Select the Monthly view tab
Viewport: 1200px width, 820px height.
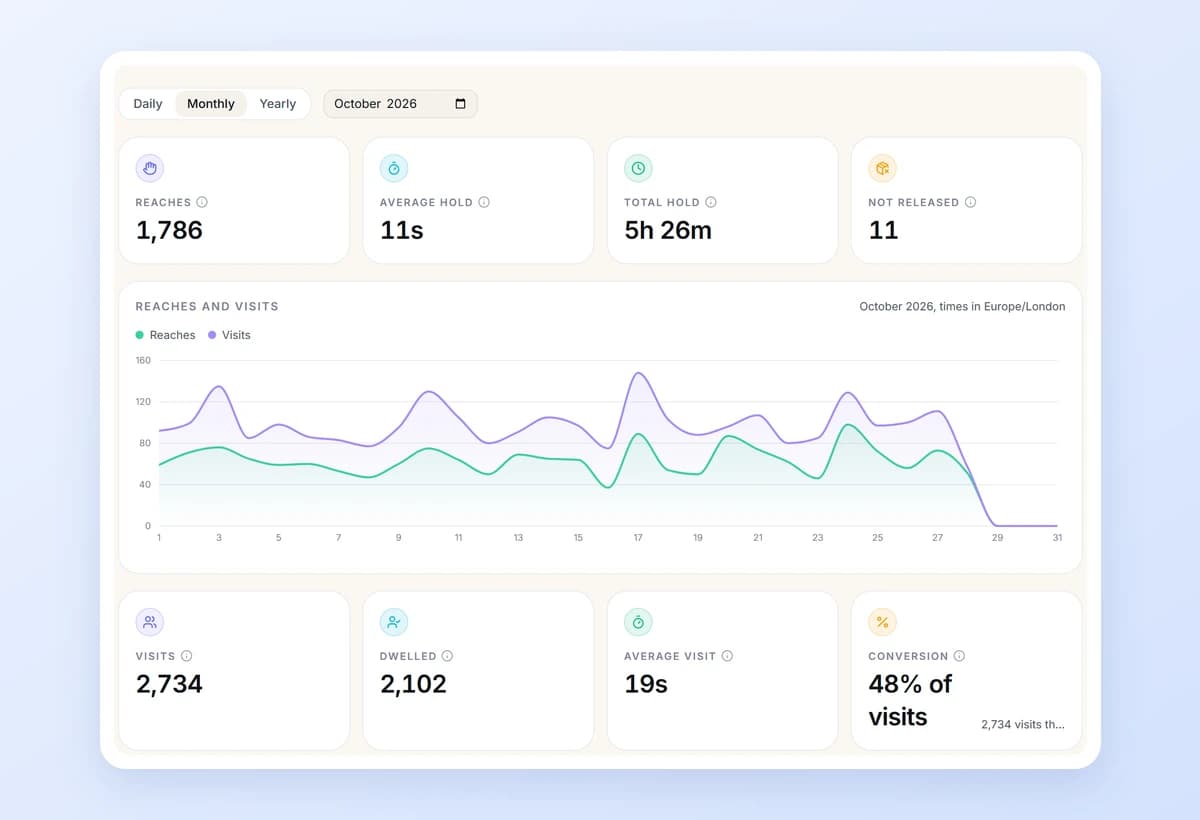[x=211, y=104]
